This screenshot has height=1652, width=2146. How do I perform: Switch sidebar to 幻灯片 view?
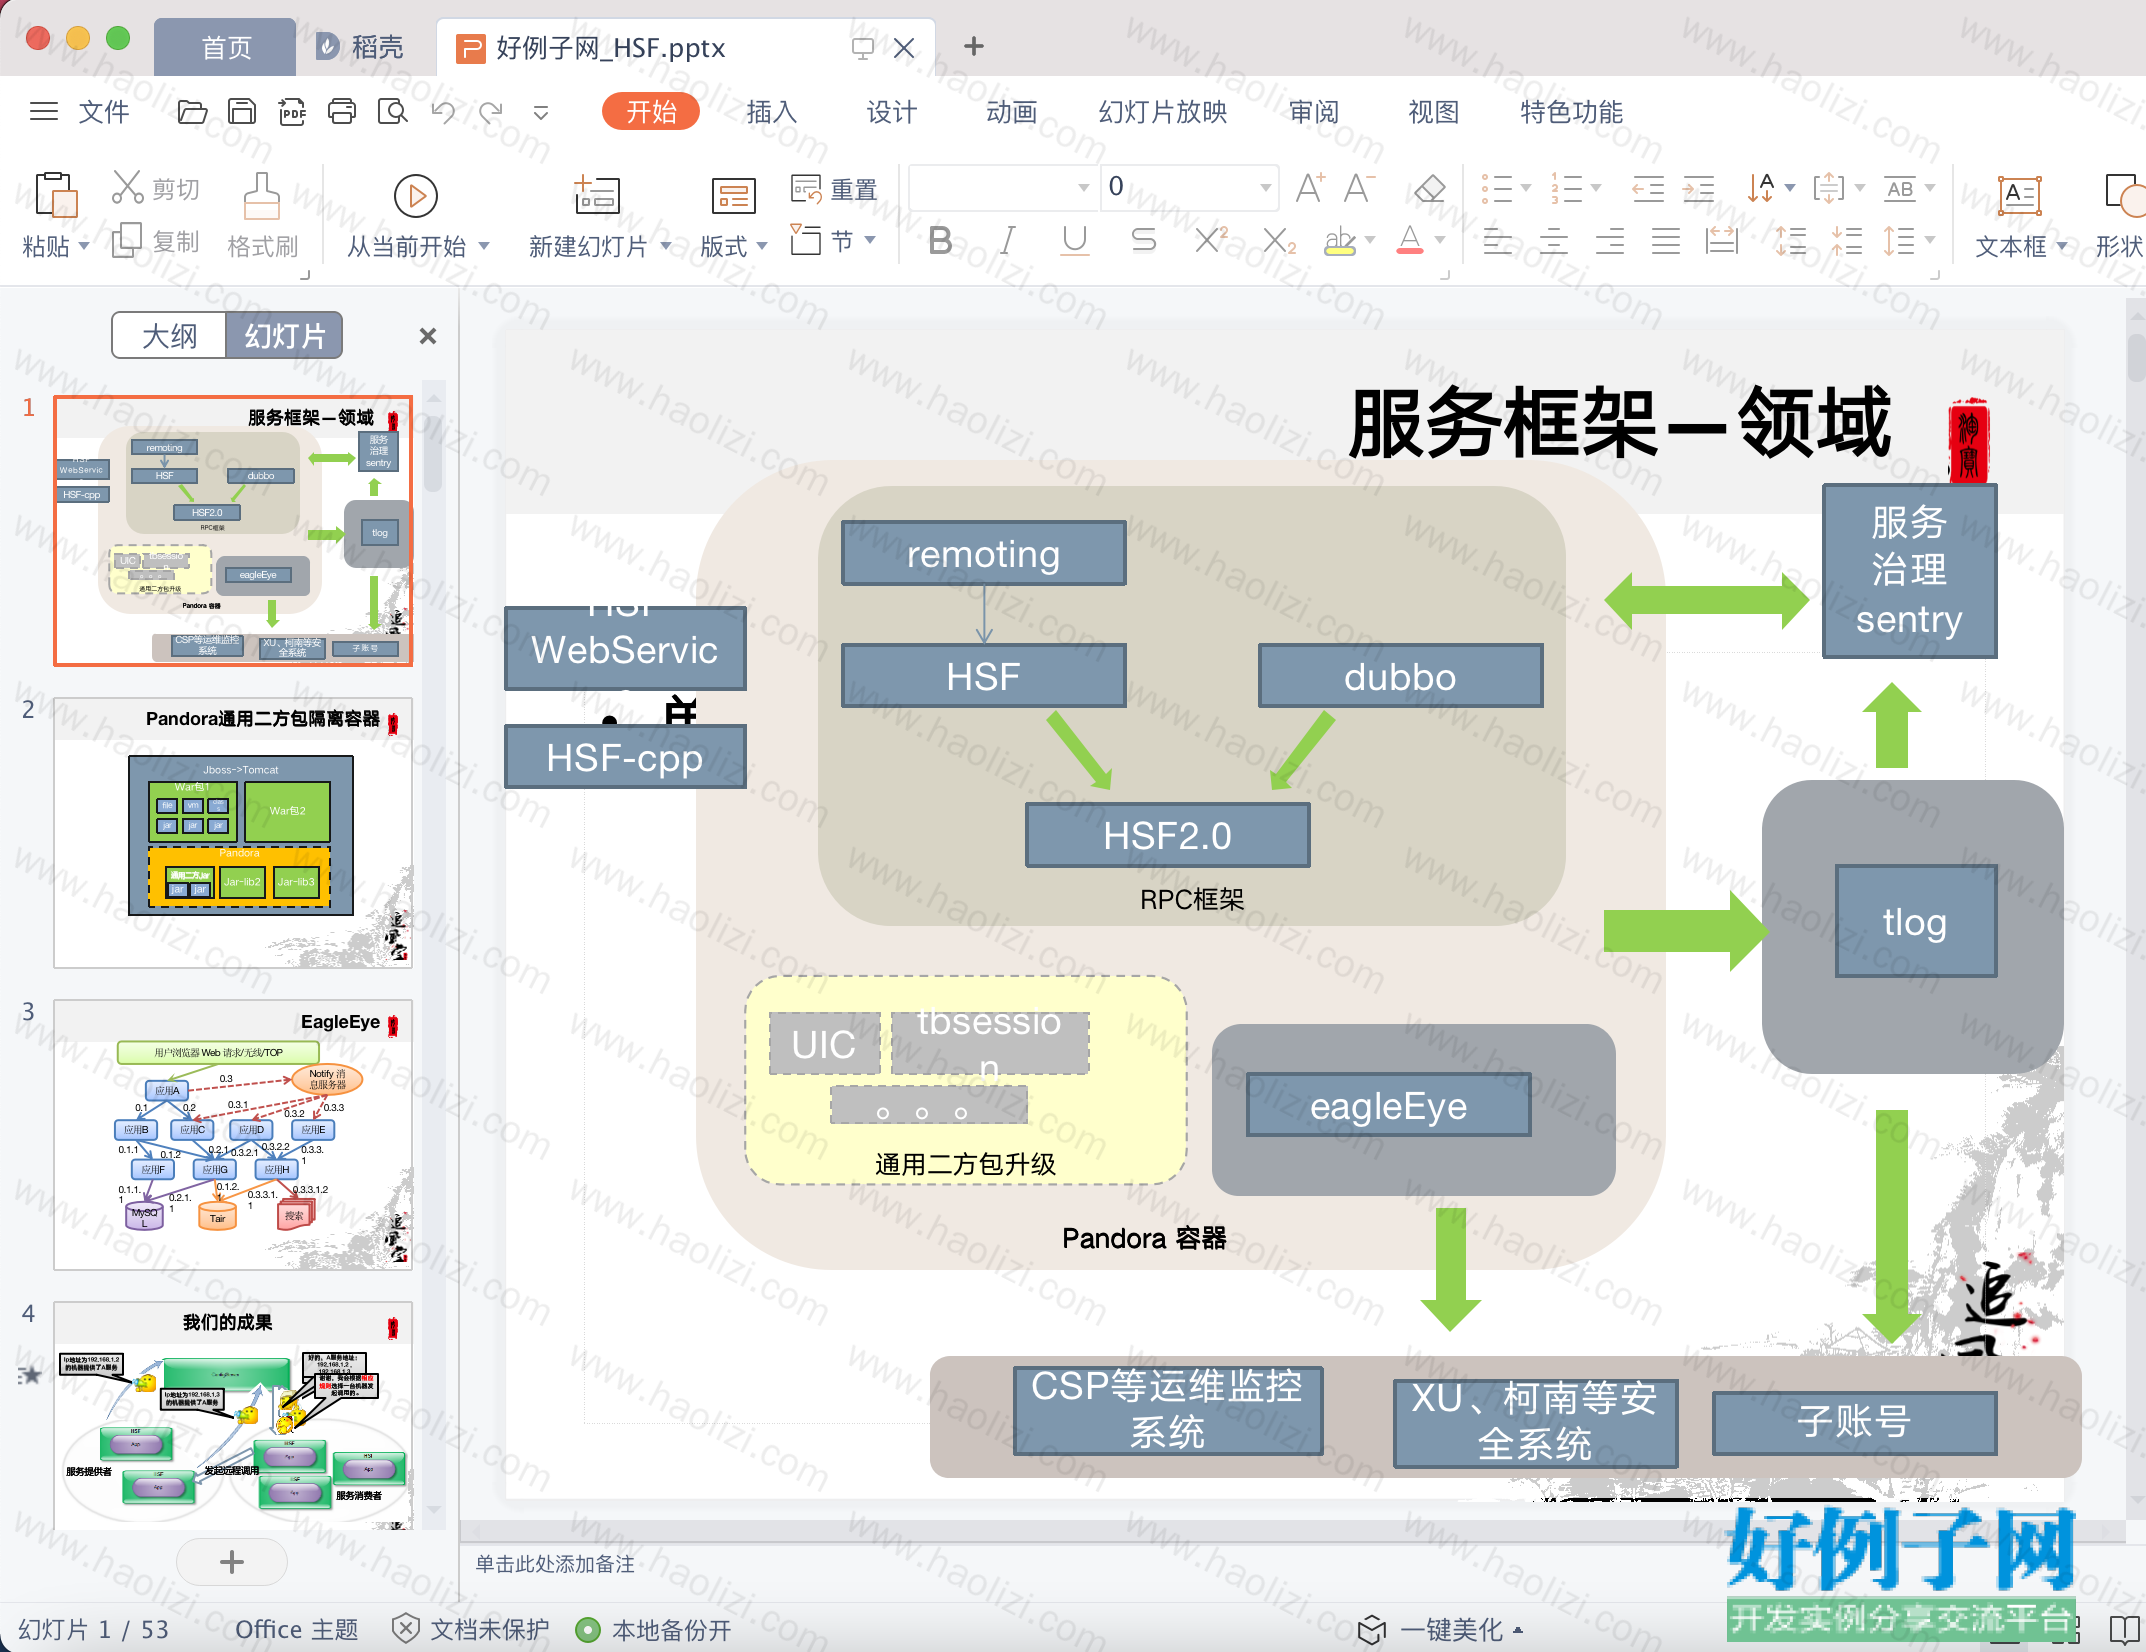pyautogui.click(x=284, y=336)
